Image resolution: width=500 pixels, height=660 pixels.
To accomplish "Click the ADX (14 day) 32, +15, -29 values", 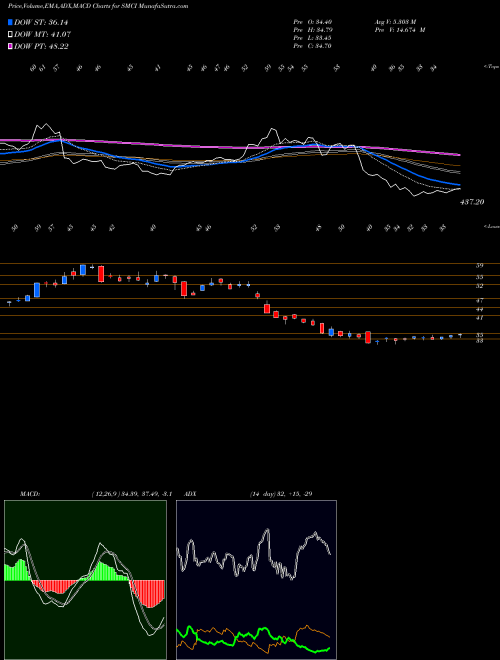I will click(x=280, y=493).
